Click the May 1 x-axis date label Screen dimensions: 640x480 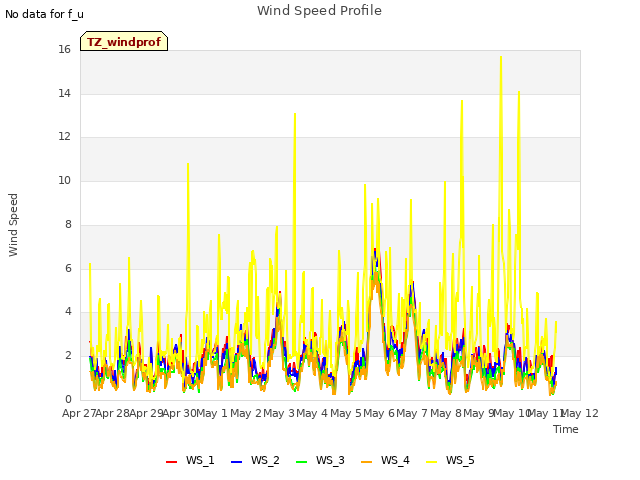click(212, 413)
